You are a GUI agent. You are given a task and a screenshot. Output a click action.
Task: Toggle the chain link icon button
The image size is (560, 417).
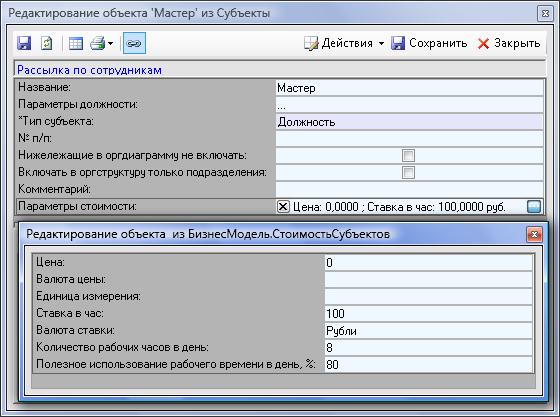tap(134, 43)
